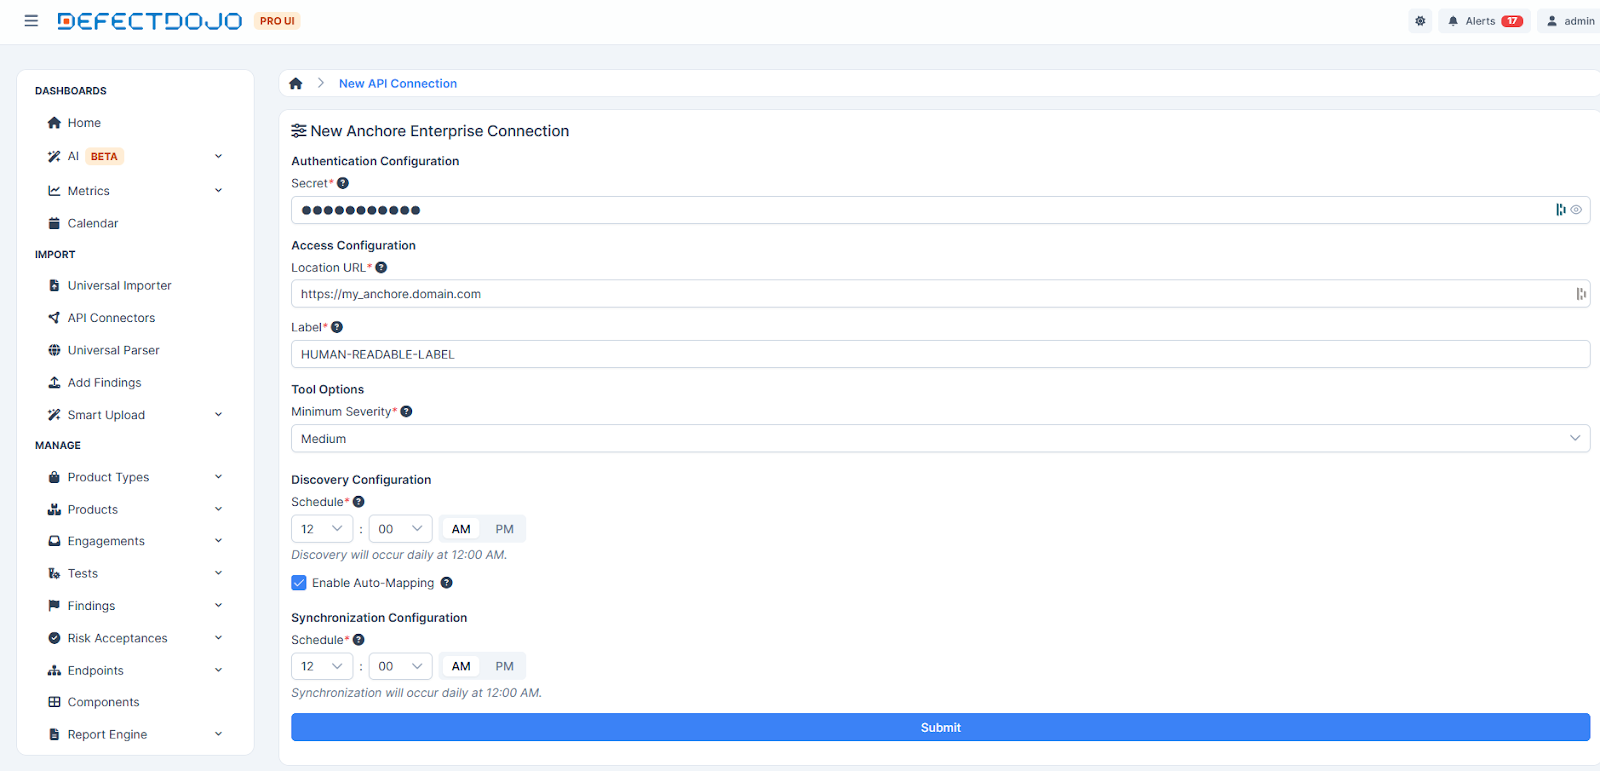
Task: Open API Connectors in the sidebar
Action: (x=111, y=318)
